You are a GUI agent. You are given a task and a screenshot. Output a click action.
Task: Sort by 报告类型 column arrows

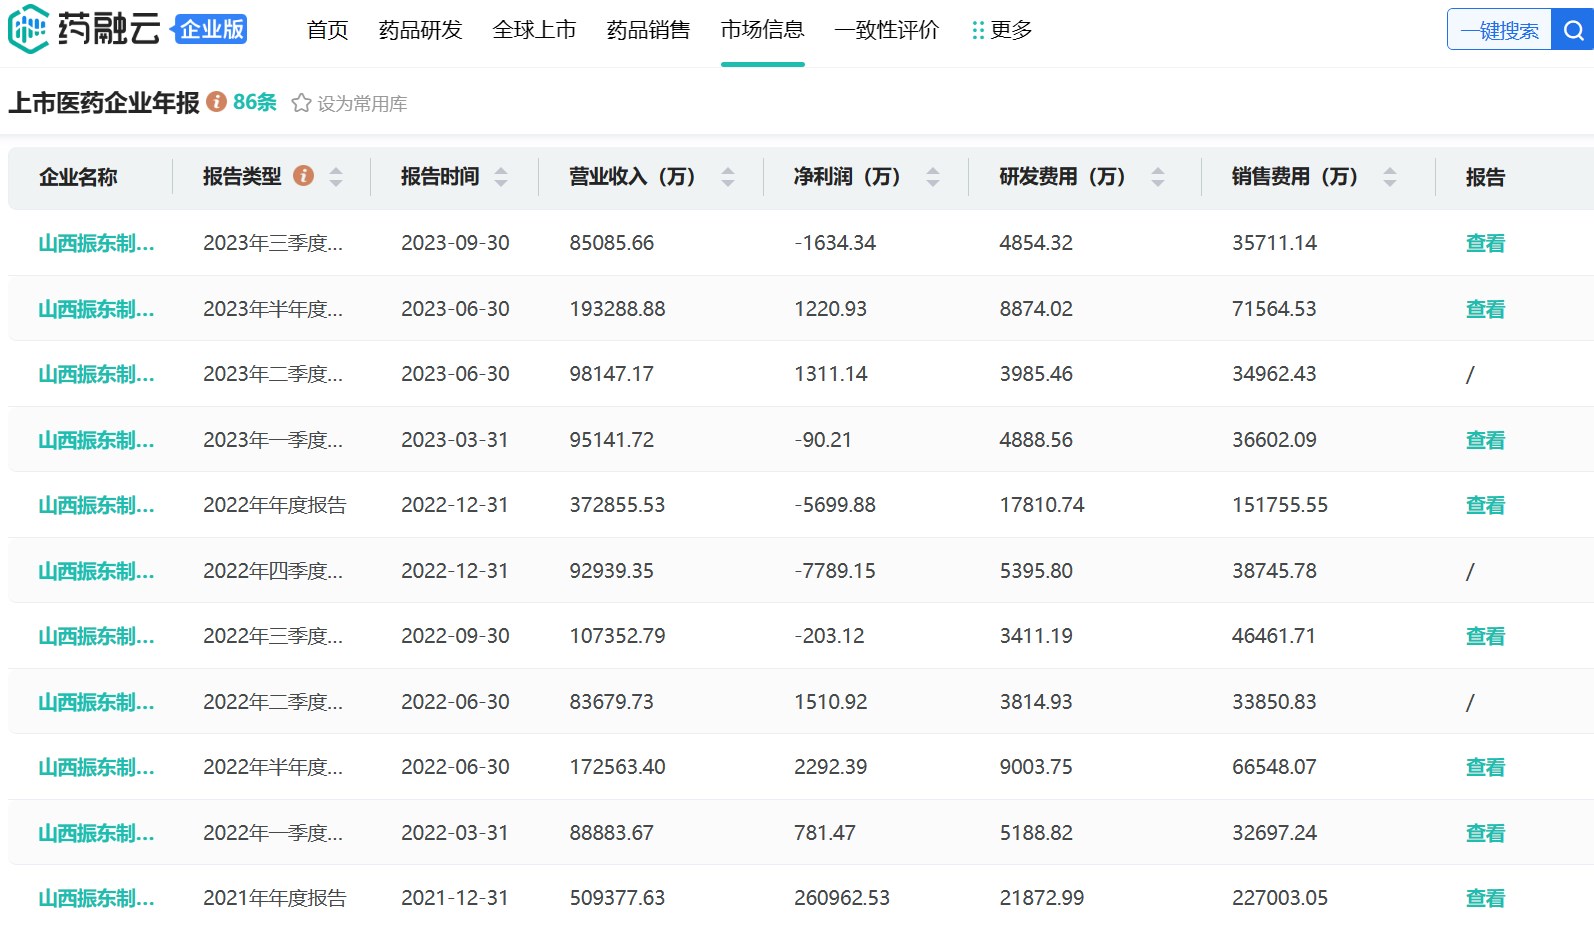pyautogui.click(x=336, y=177)
